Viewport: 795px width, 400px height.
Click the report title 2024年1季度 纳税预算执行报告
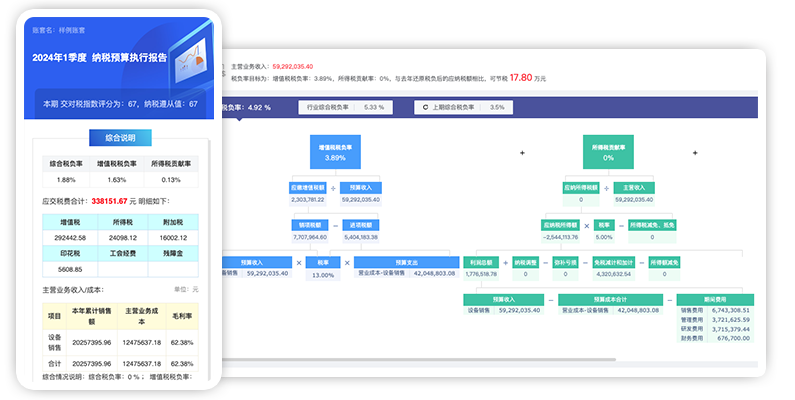point(99,58)
